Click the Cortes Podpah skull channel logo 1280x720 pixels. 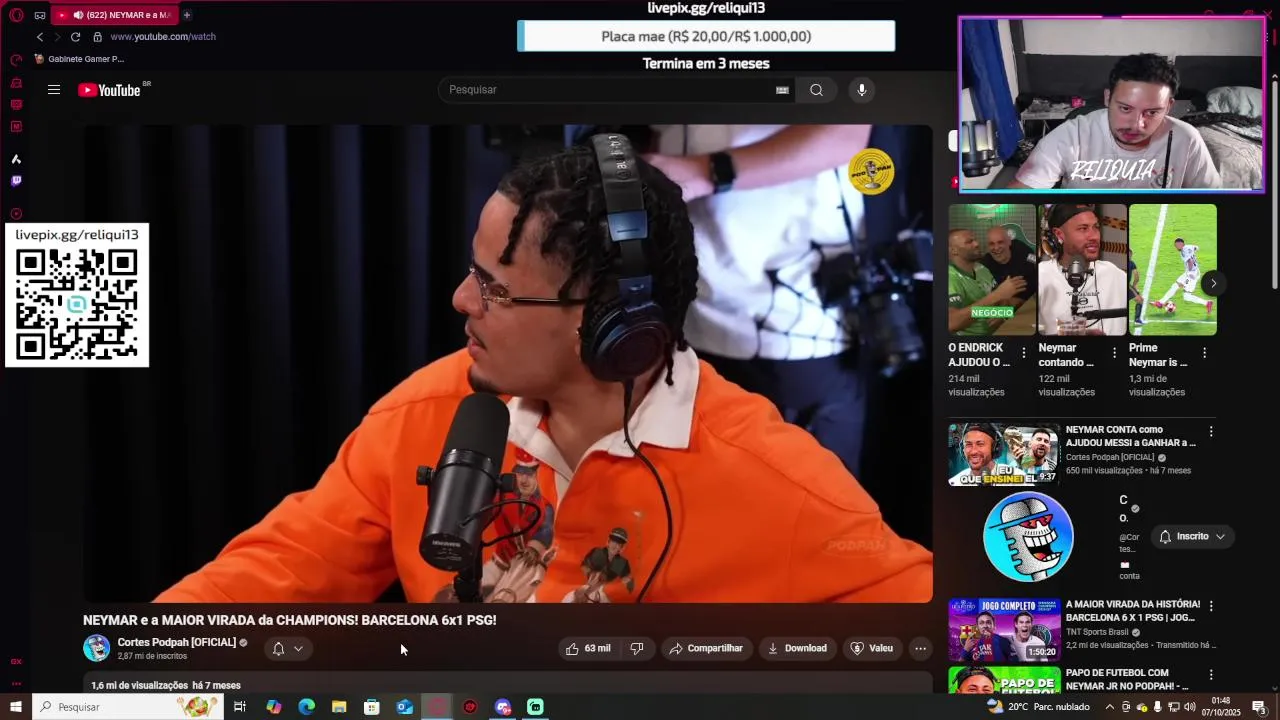tap(1028, 537)
